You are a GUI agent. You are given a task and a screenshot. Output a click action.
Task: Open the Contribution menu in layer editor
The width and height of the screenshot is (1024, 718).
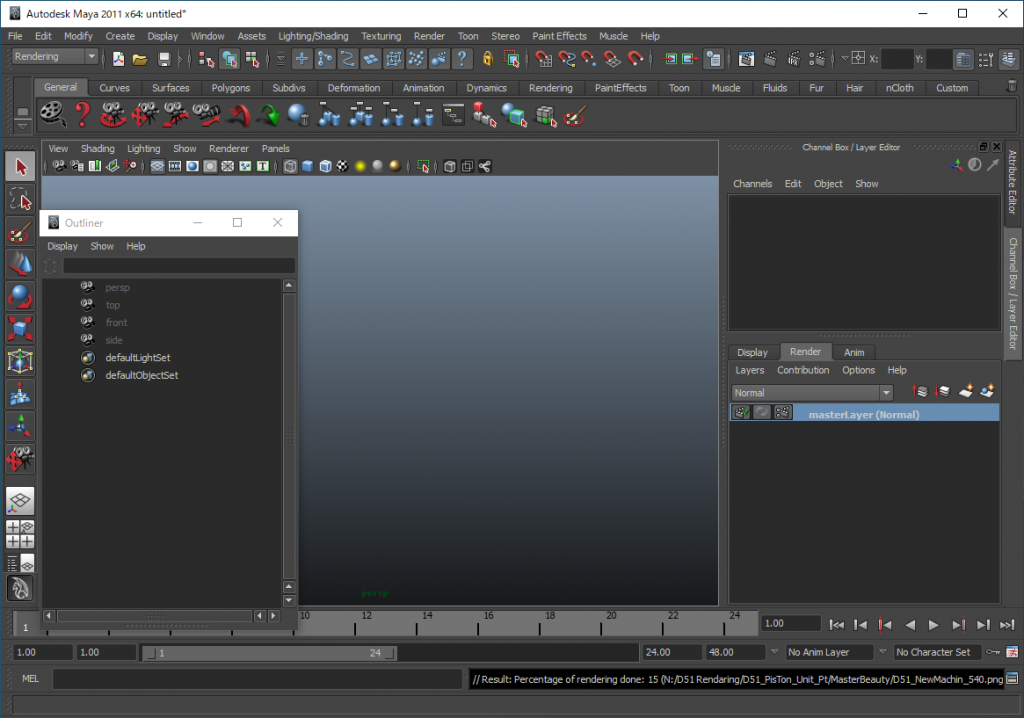tap(803, 370)
